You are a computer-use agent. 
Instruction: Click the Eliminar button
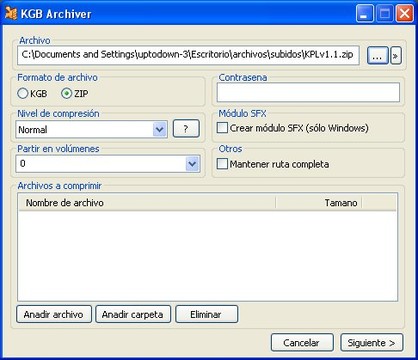[207, 314]
